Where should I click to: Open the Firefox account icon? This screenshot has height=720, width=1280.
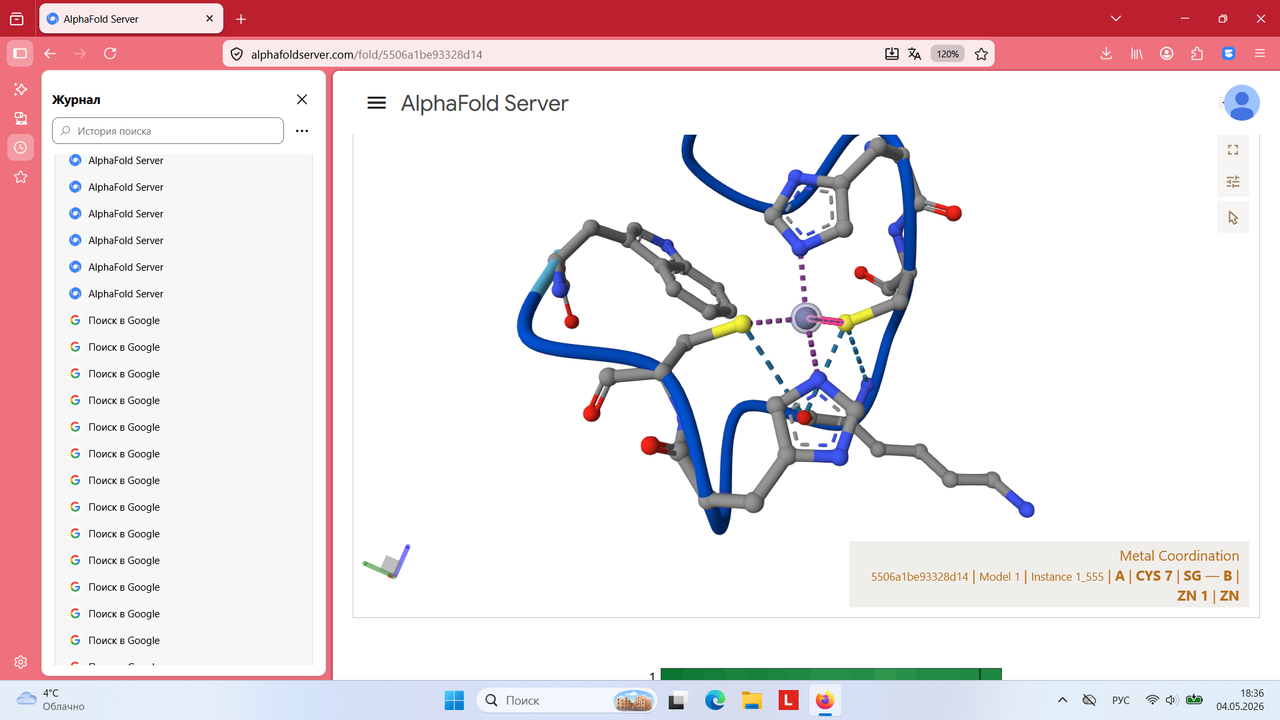1167,54
